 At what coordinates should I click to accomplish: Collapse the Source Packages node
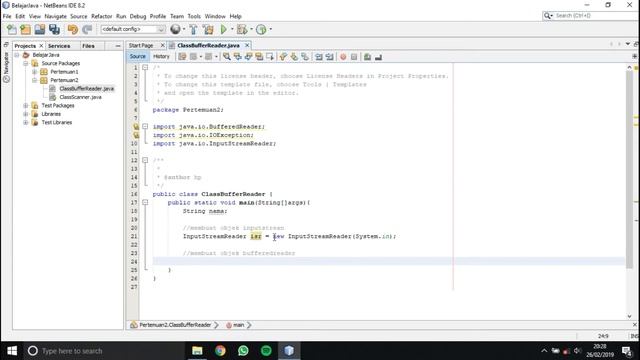click(x=26, y=63)
